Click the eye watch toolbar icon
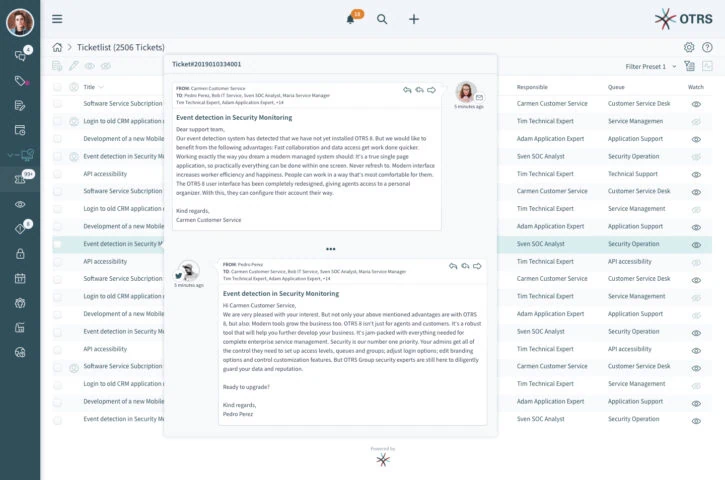This screenshot has height=480, width=725. (x=90, y=66)
